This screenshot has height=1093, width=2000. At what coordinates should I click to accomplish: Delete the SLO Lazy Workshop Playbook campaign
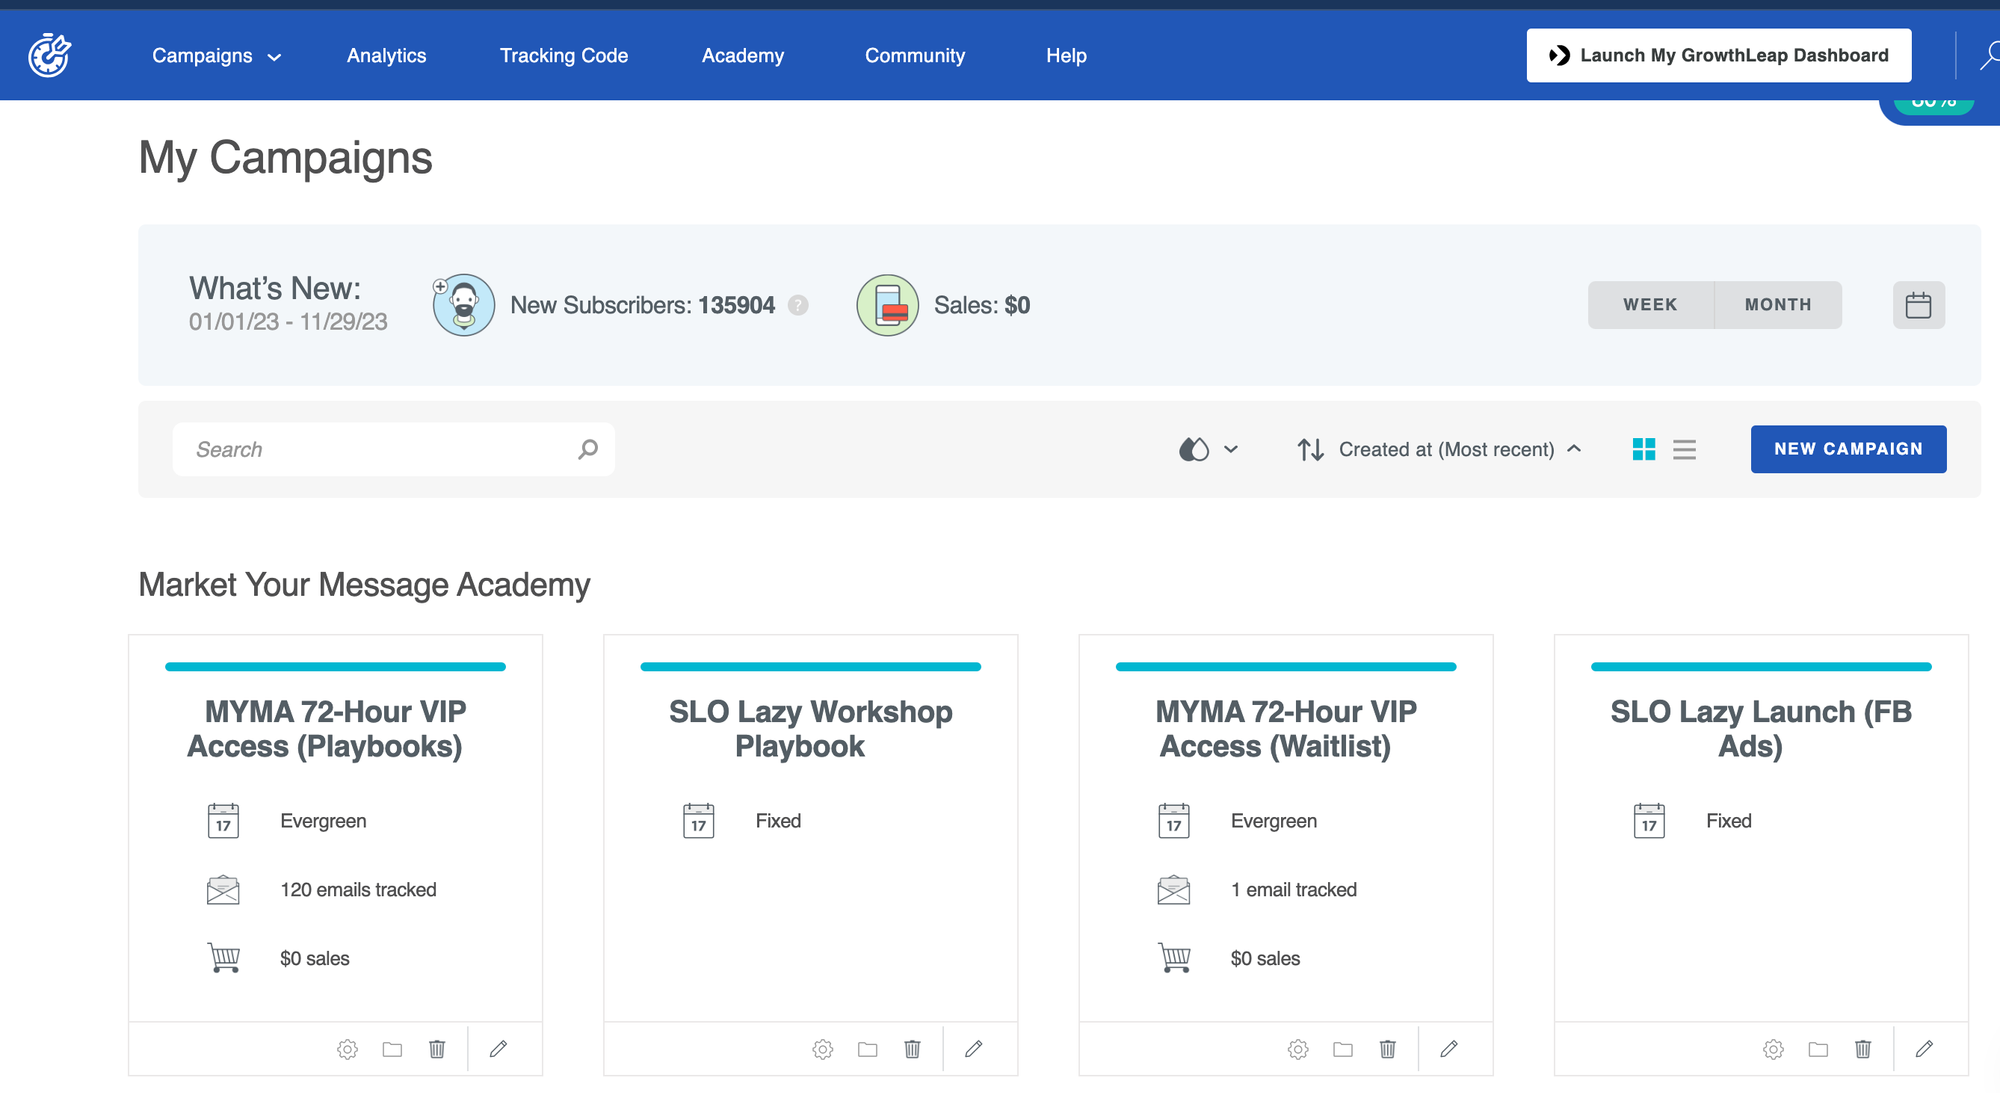[x=912, y=1049]
